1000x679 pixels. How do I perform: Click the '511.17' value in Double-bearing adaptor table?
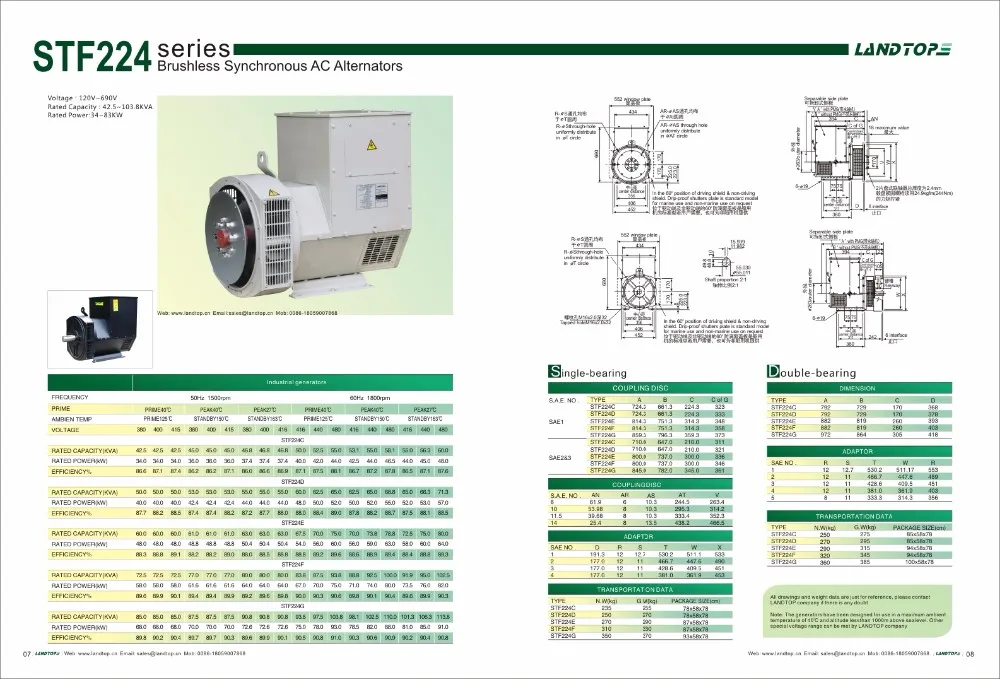point(904,470)
